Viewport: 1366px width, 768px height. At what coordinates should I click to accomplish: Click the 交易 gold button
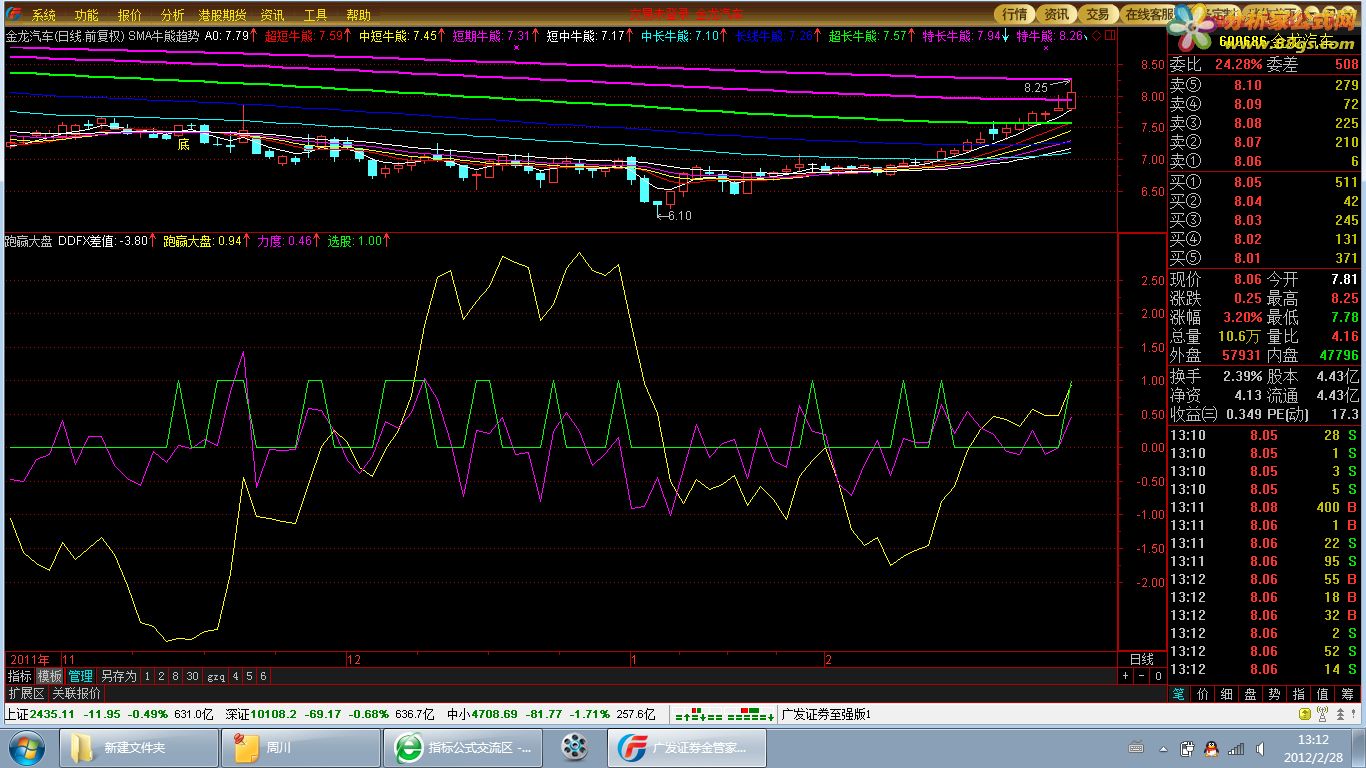tap(1098, 14)
